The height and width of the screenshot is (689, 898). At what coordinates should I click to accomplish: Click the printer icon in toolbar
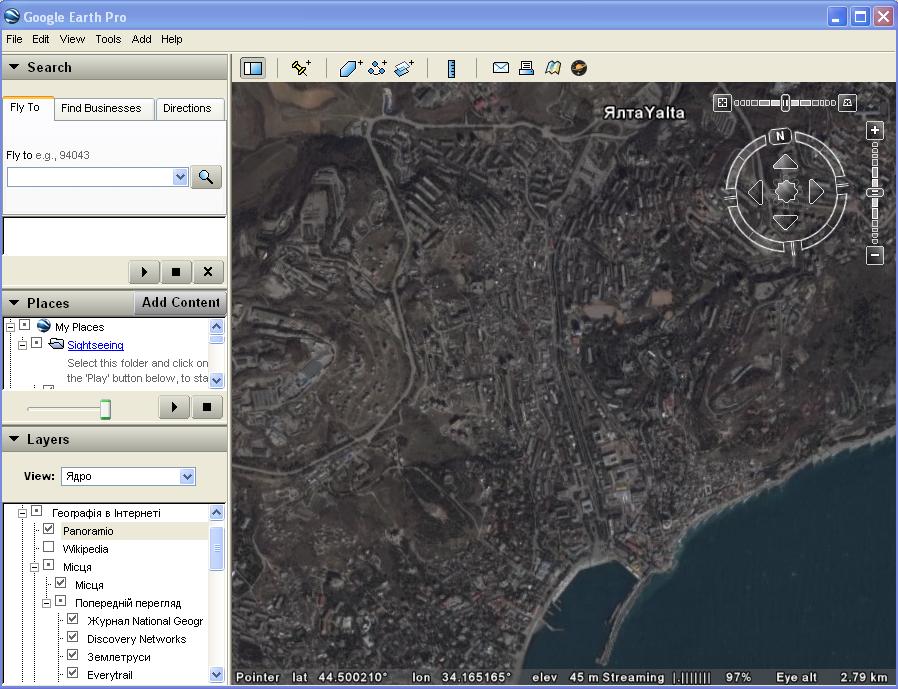[x=526, y=68]
